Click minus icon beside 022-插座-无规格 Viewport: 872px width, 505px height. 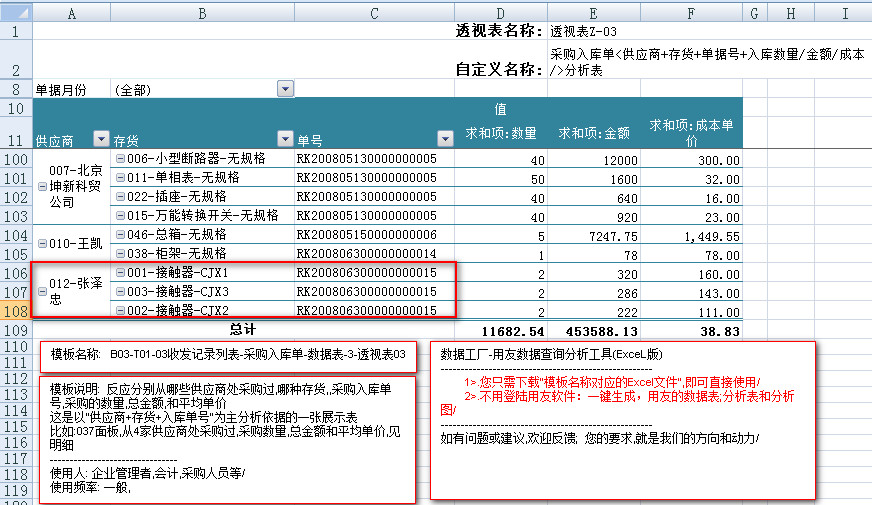(x=120, y=197)
